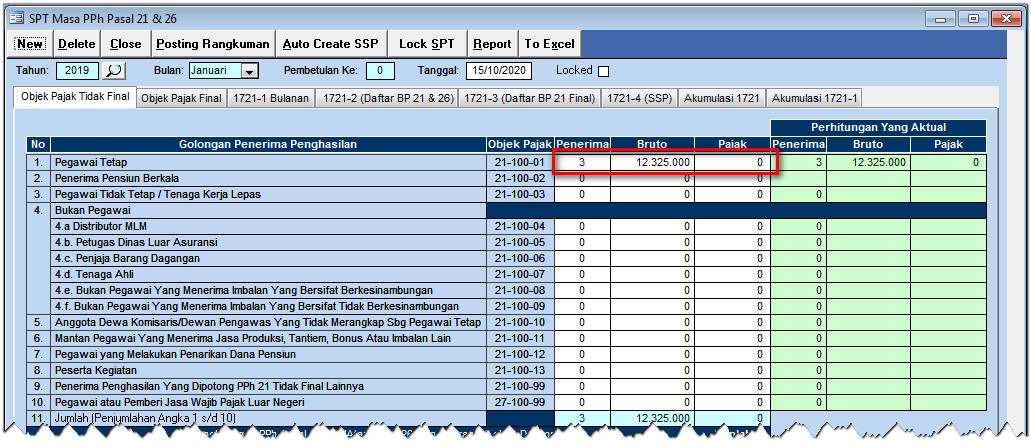
Task: Export using To Excel button
Action: pyautogui.click(x=550, y=44)
